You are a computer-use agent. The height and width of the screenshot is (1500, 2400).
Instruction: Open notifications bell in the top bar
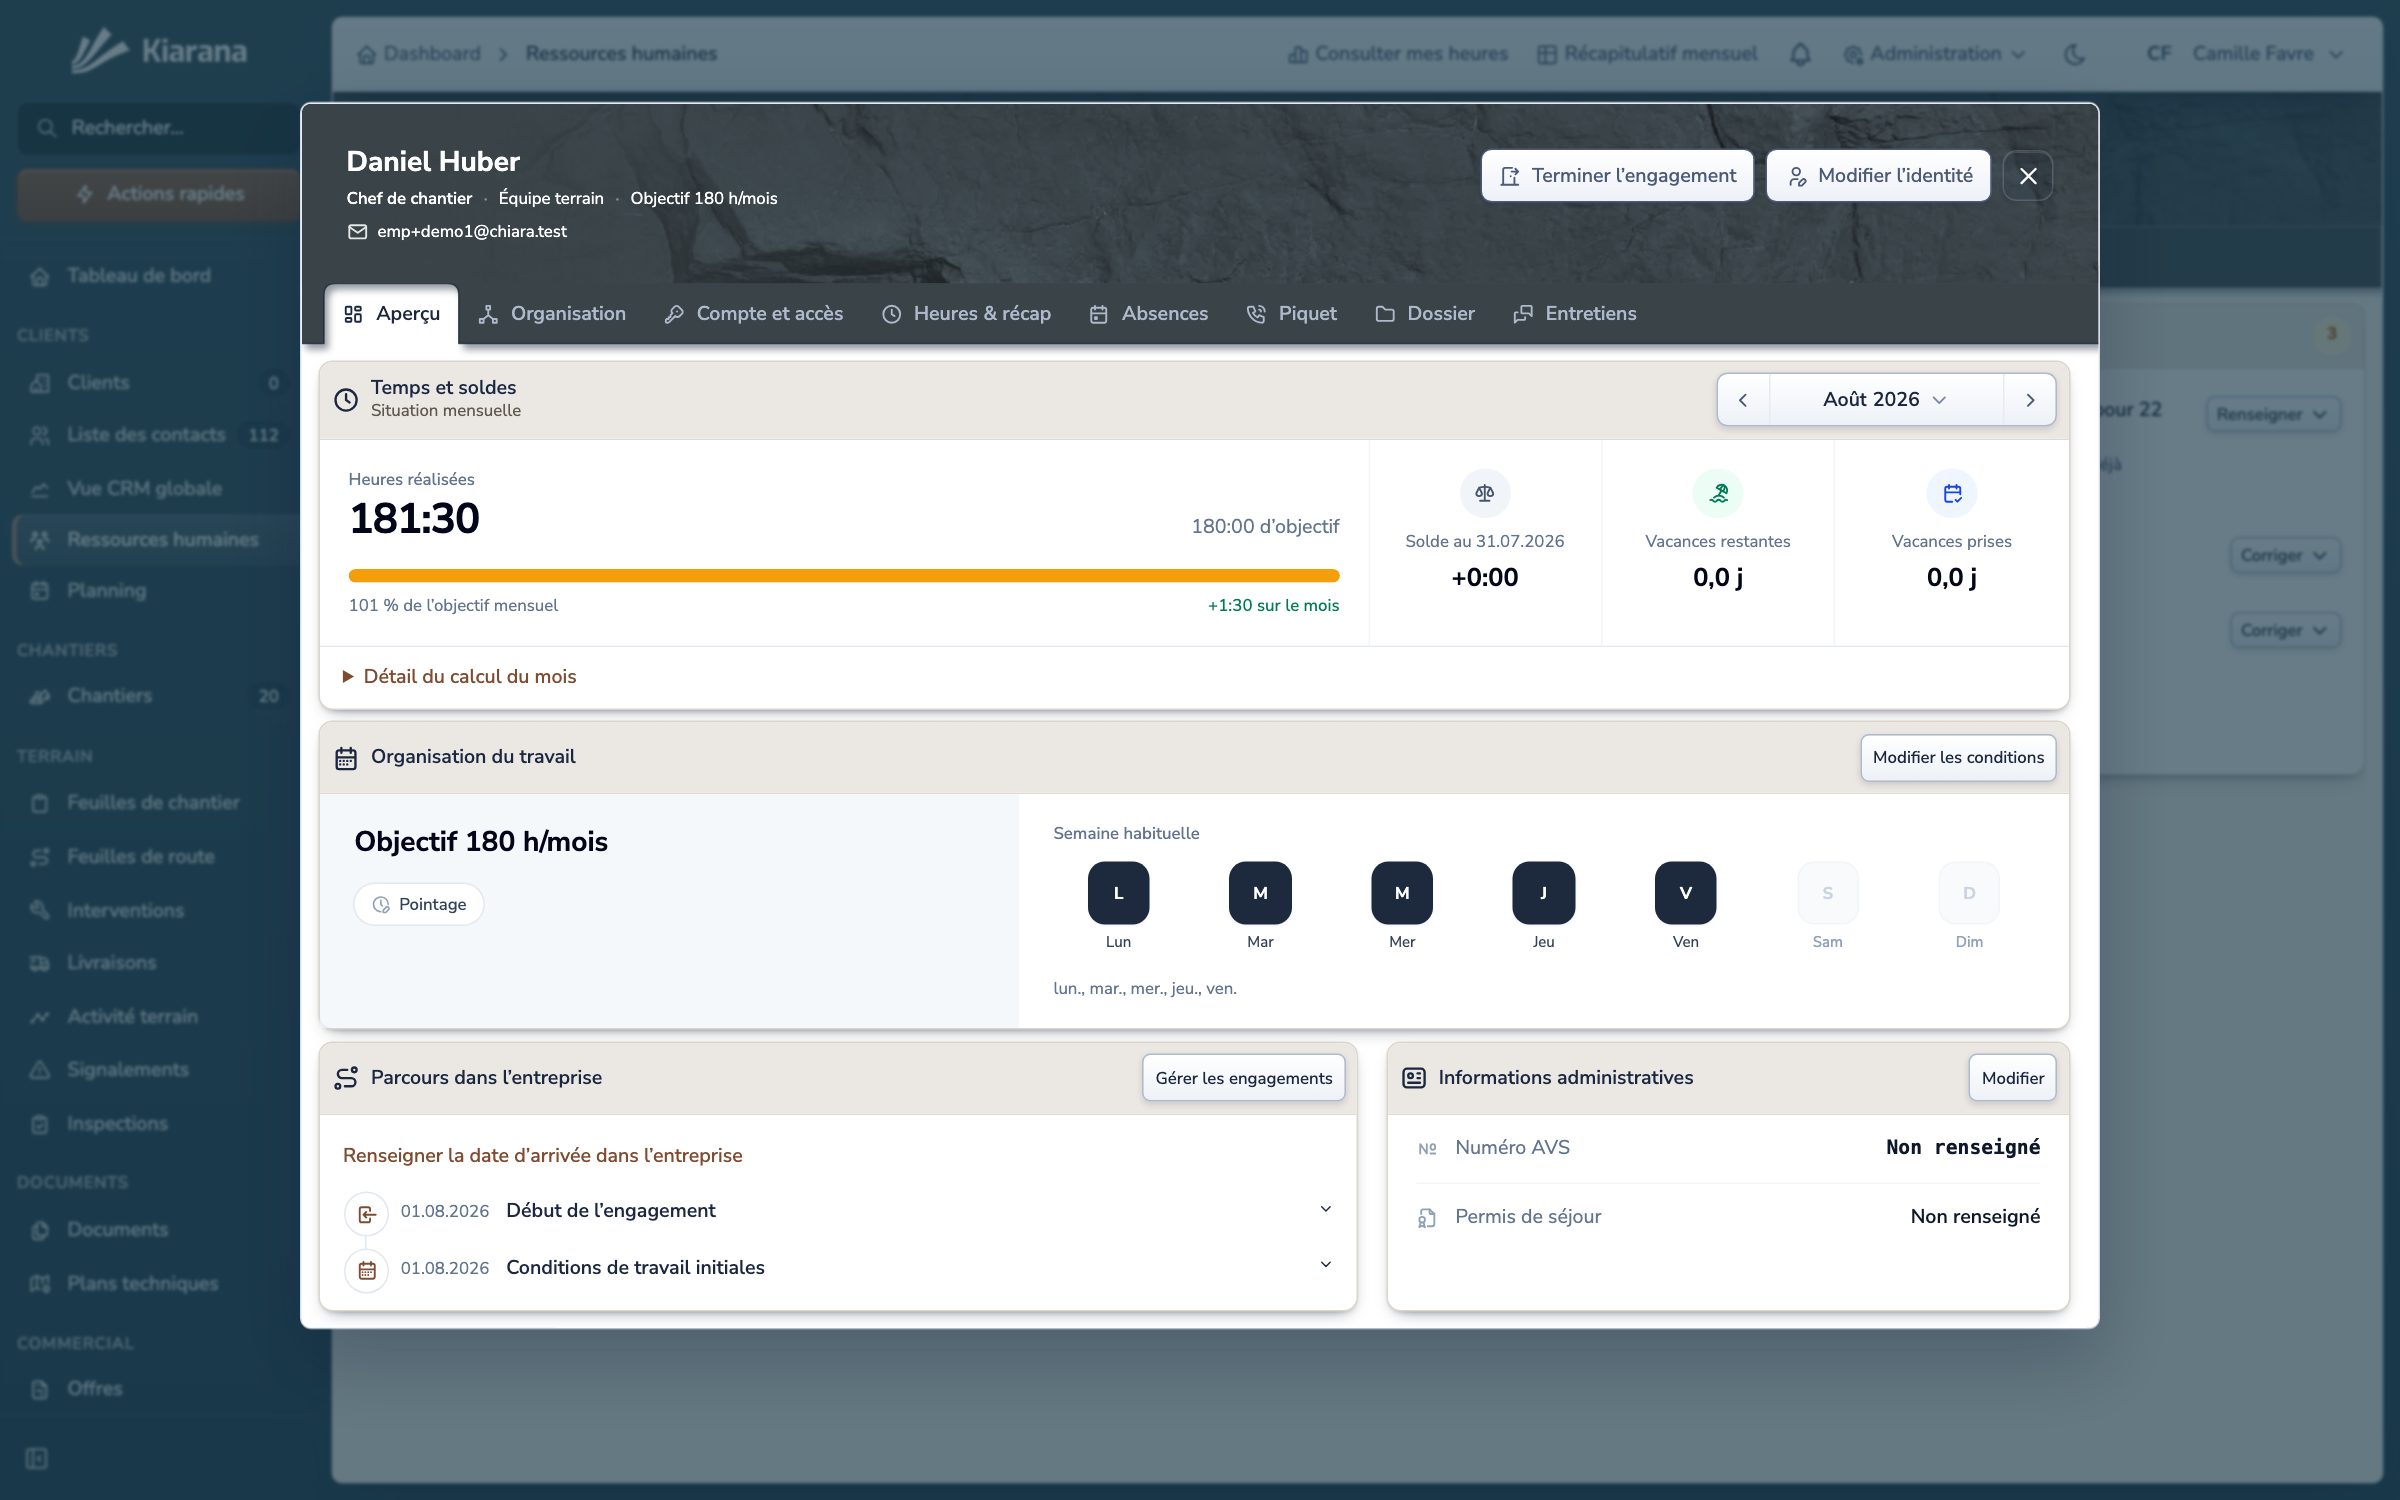click(1800, 54)
